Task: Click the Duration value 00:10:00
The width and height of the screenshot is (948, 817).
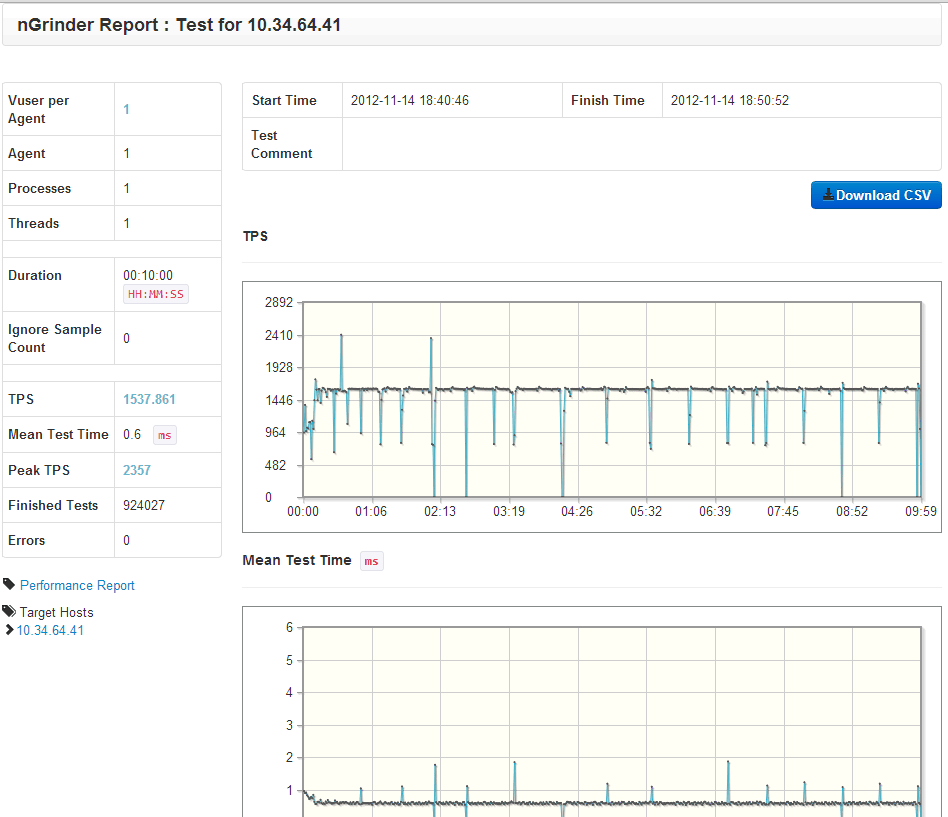Action: pos(148,275)
